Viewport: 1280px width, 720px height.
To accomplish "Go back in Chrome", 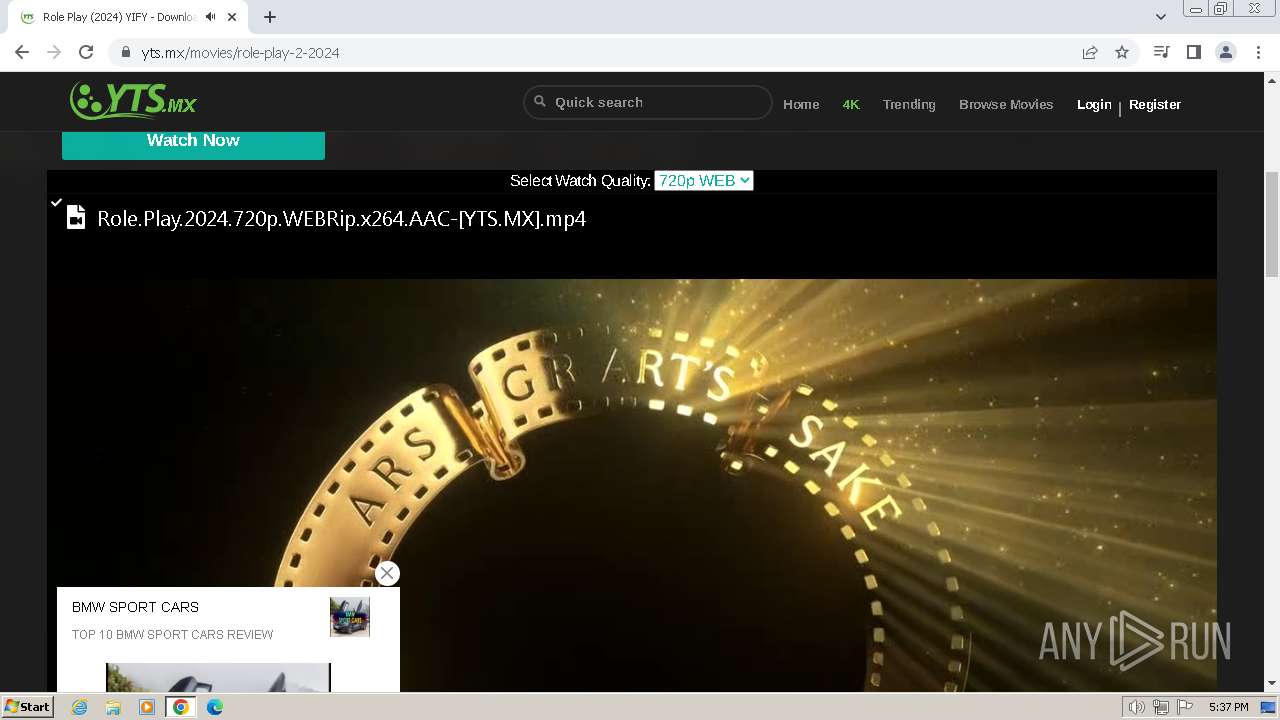I will coord(22,52).
